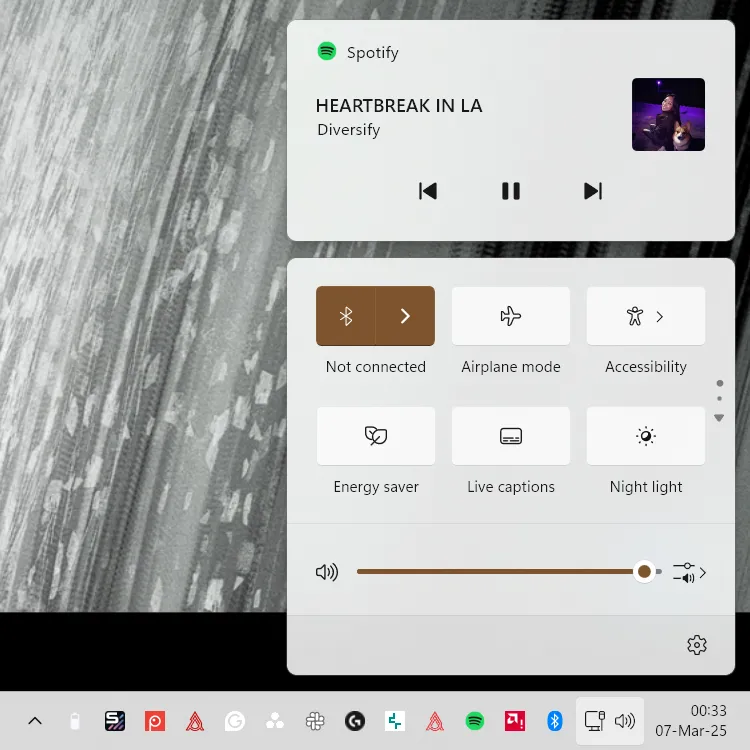Show hidden icons in the taskbar
This screenshot has width=750, height=750.
tap(35, 721)
